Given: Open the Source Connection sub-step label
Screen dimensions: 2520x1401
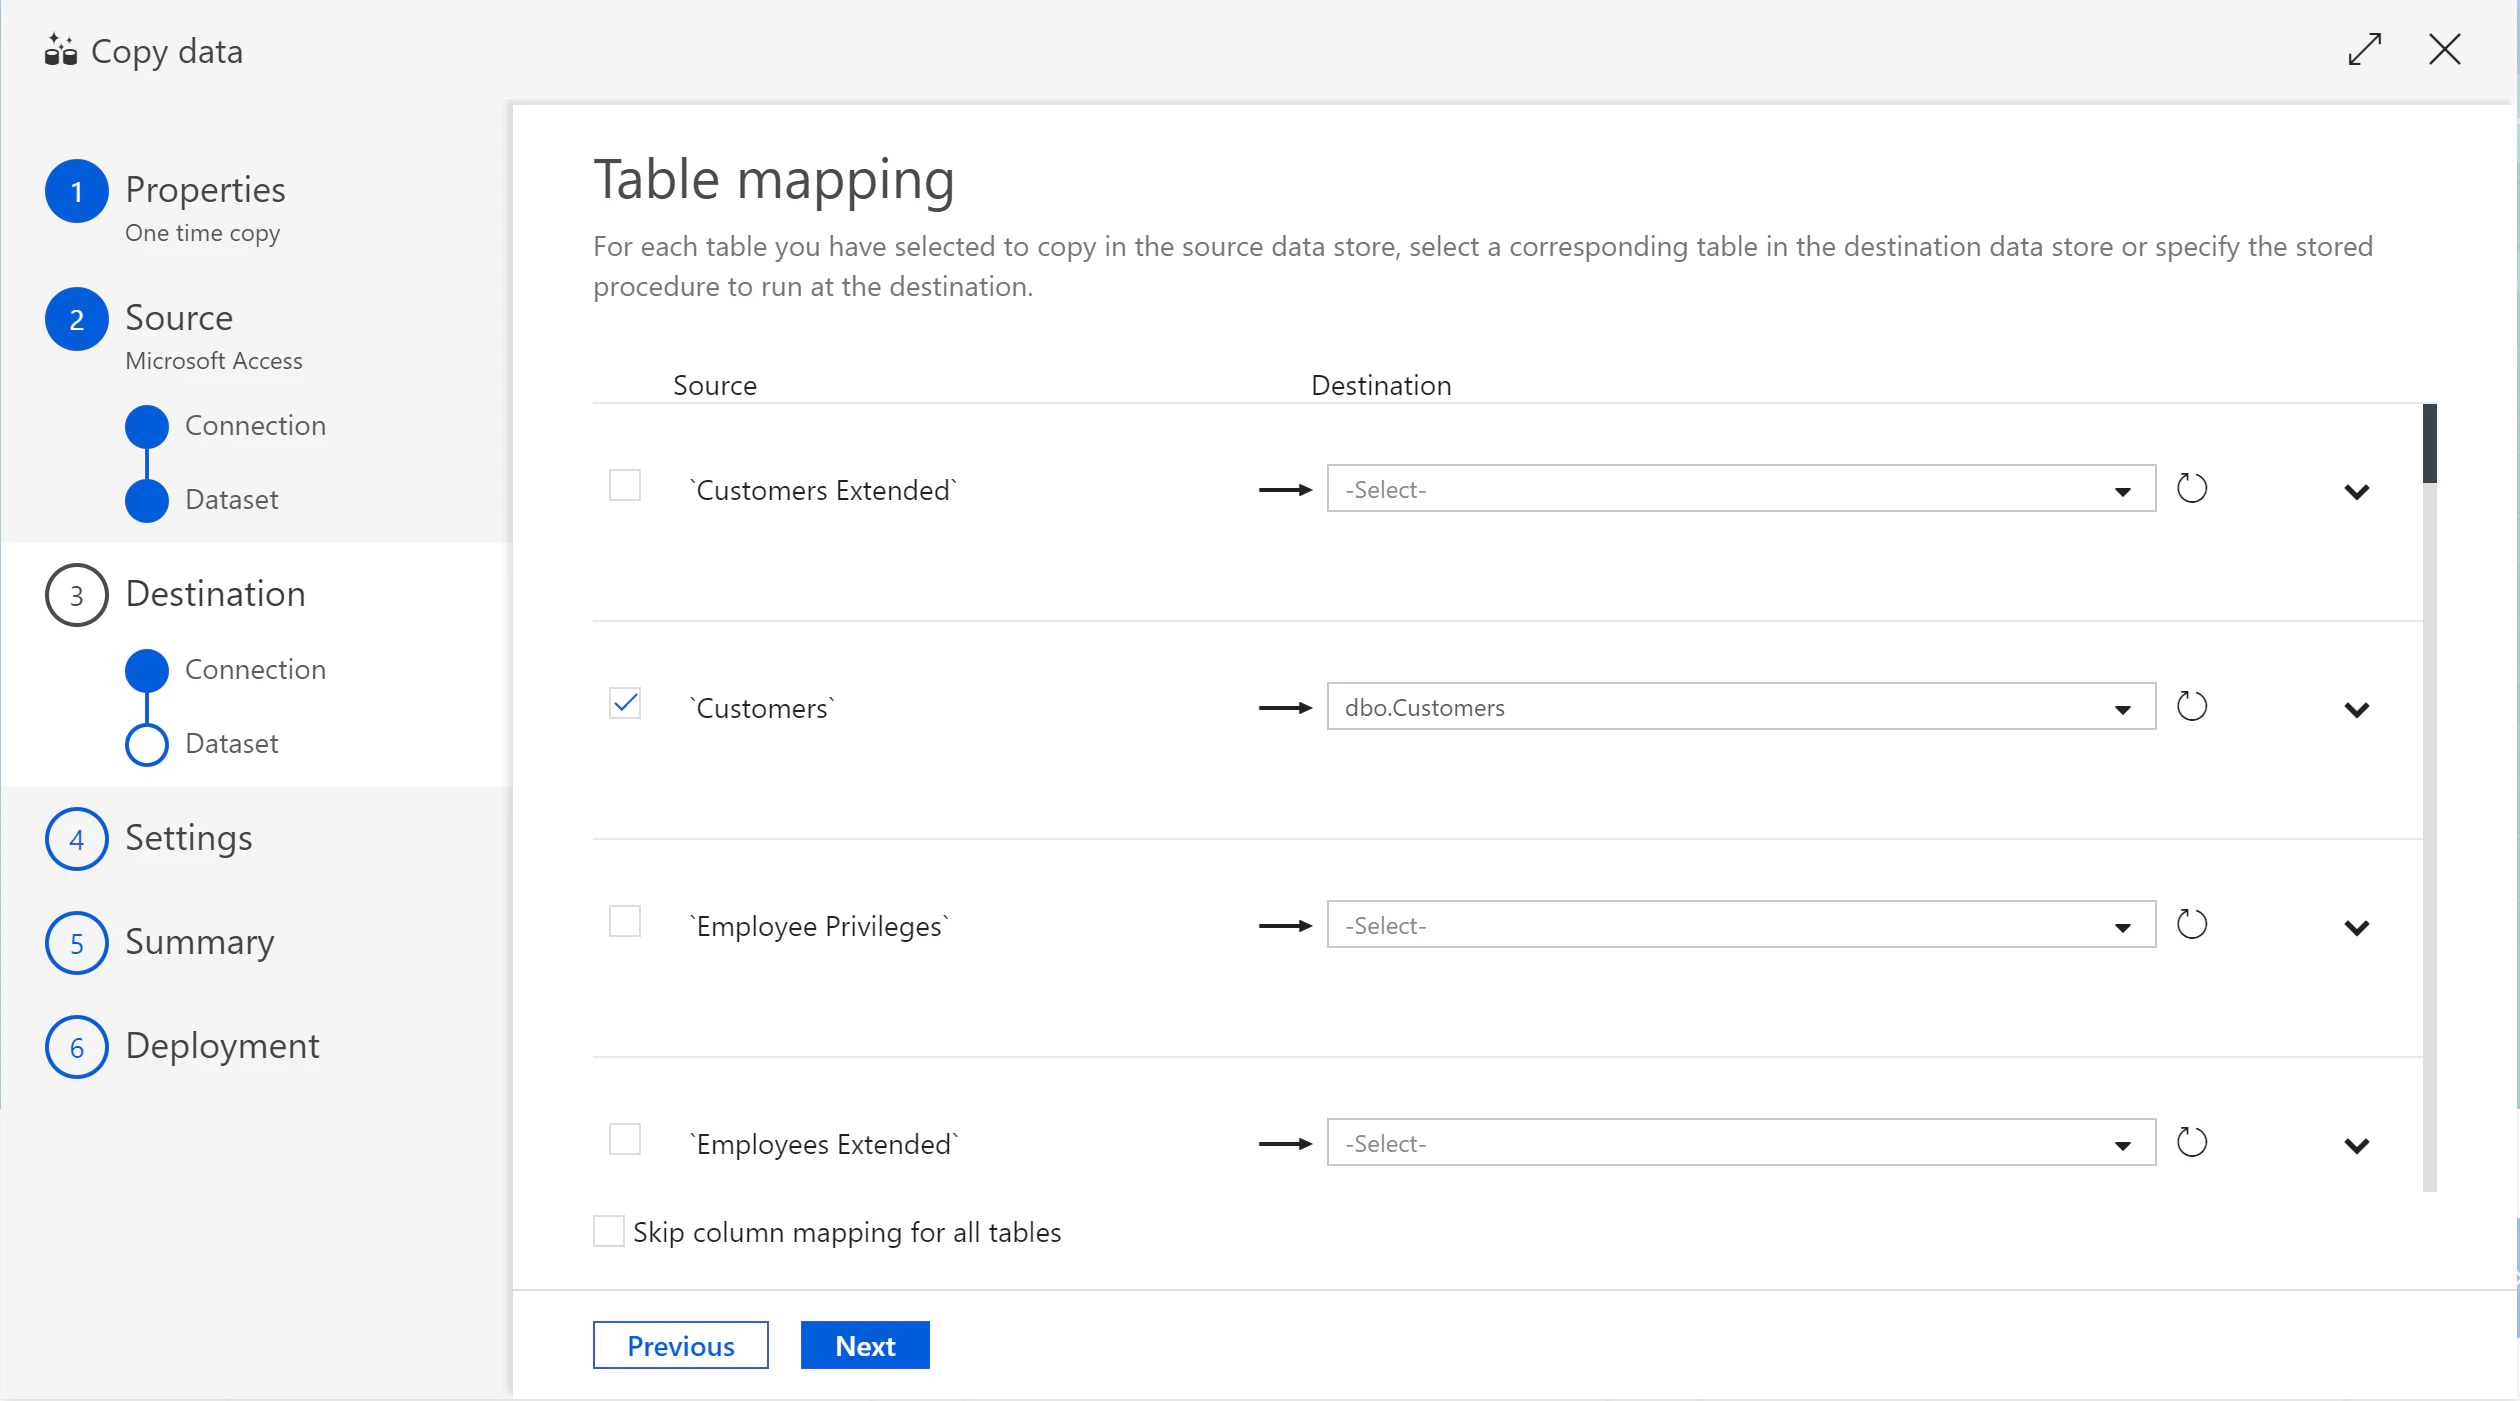Looking at the screenshot, I should pos(255,426).
